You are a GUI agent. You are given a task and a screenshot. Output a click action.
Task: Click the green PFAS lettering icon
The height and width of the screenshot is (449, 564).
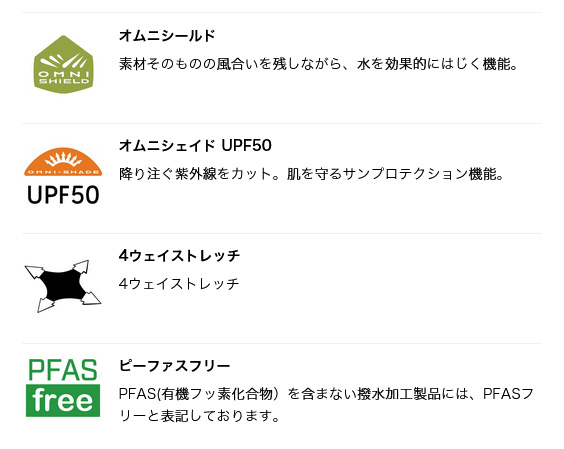pos(63,370)
